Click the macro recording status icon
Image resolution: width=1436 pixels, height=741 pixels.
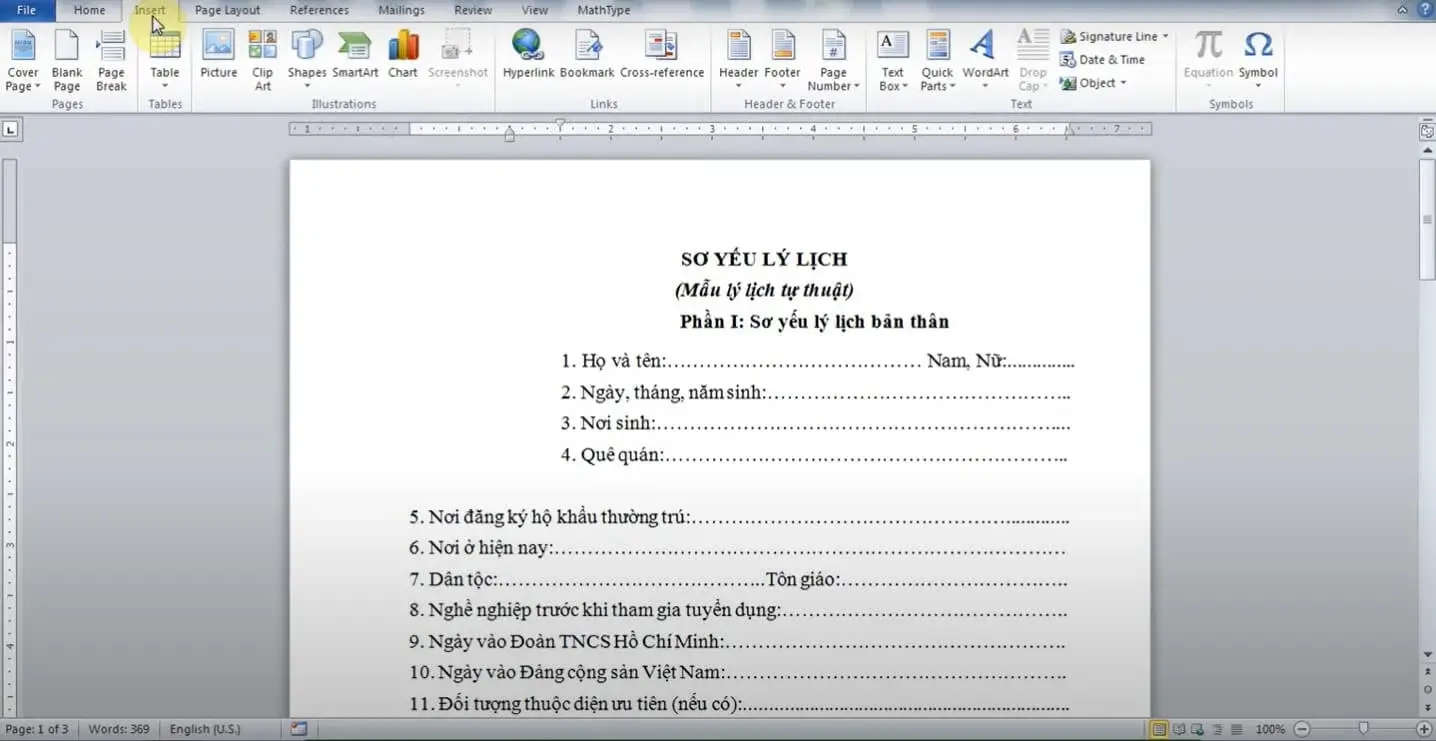pos(299,729)
